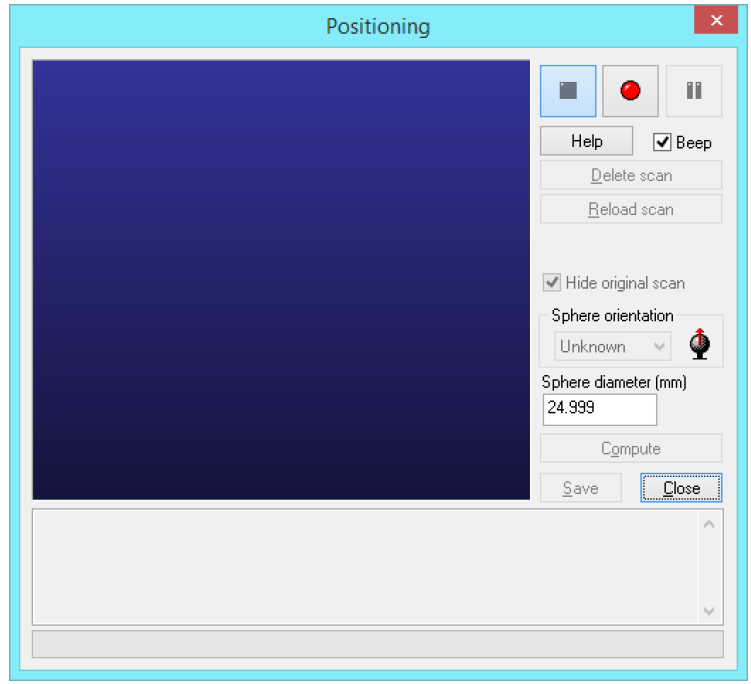
Task: Click the Sphere diameter (mm) label
Action: tap(614, 382)
